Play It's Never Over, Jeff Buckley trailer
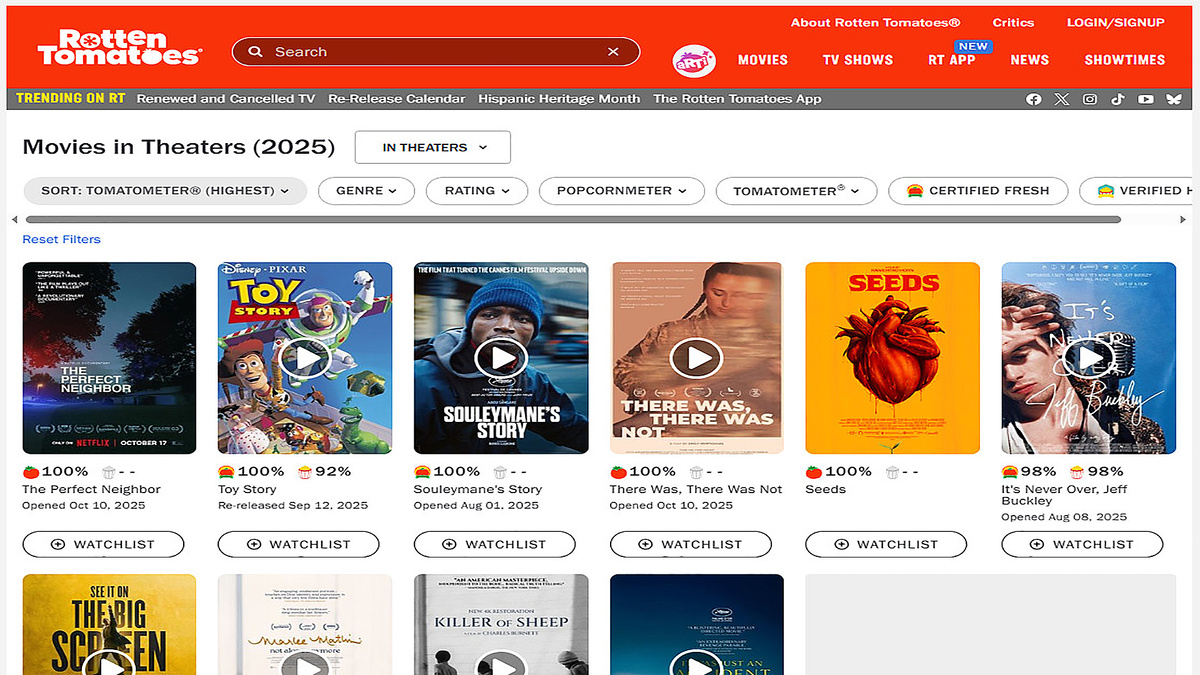This screenshot has width=1200, height=675. point(1089,357)
